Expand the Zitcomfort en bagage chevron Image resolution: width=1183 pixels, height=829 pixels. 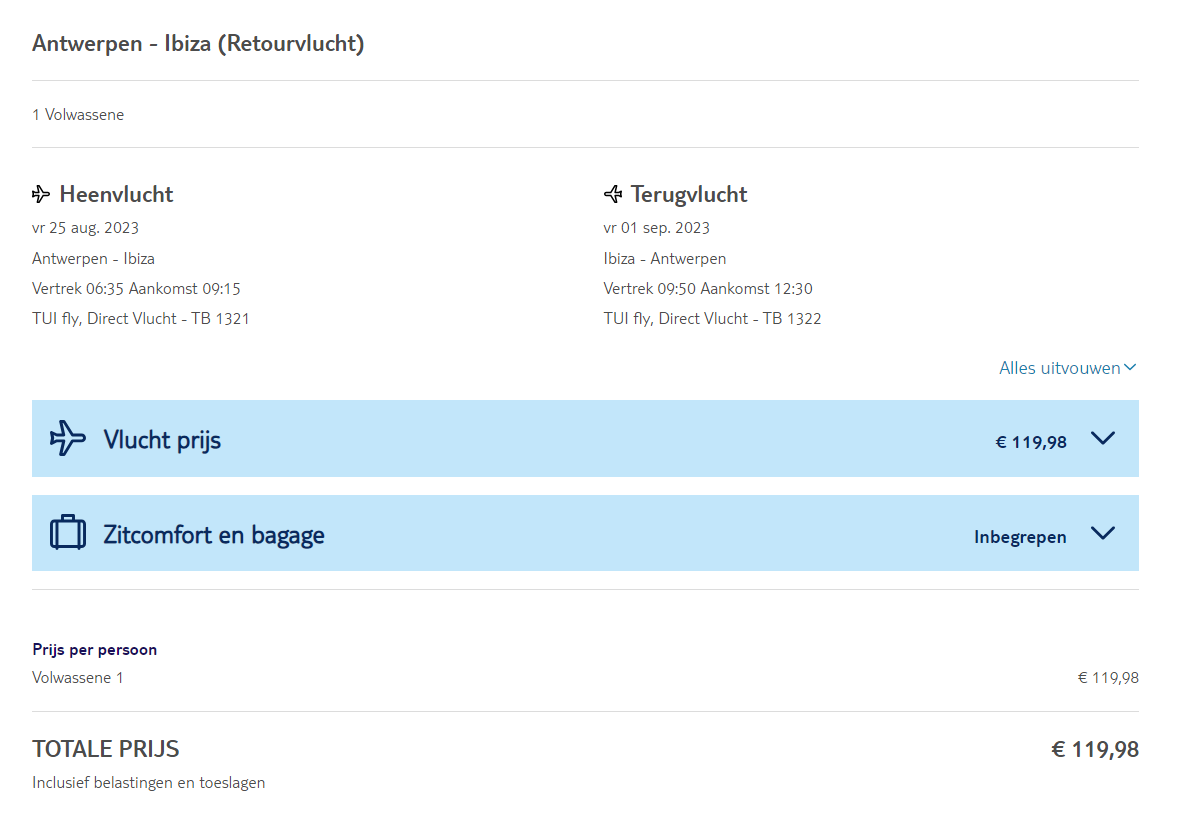click(x=1102, y=533)
